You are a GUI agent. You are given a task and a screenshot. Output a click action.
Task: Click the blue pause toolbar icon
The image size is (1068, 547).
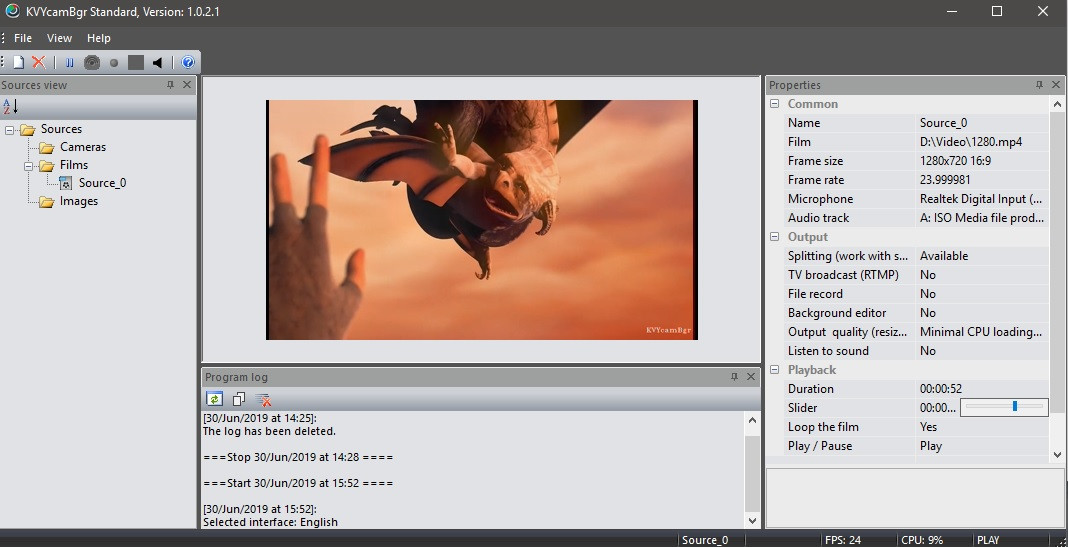point(69,63)
